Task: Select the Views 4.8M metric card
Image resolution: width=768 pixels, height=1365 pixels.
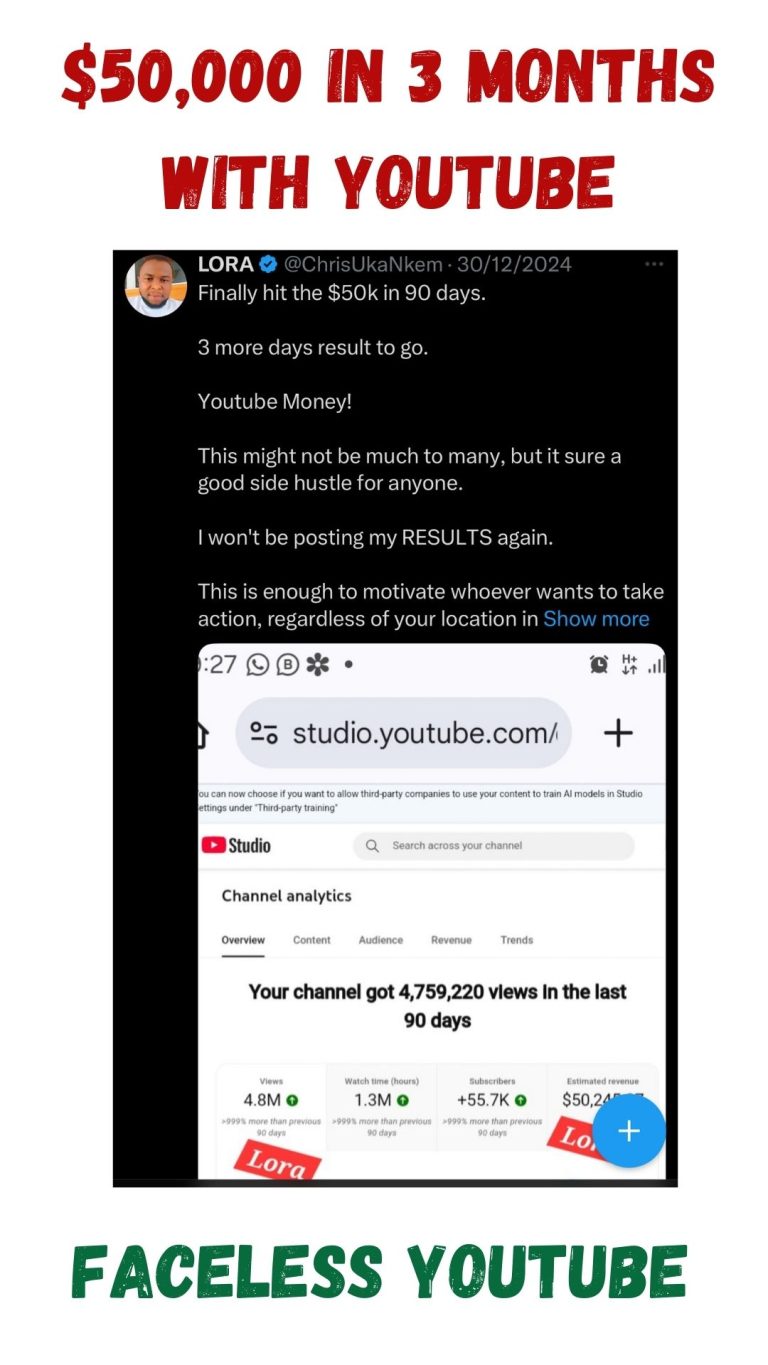Action: (x=271, y=1107)
